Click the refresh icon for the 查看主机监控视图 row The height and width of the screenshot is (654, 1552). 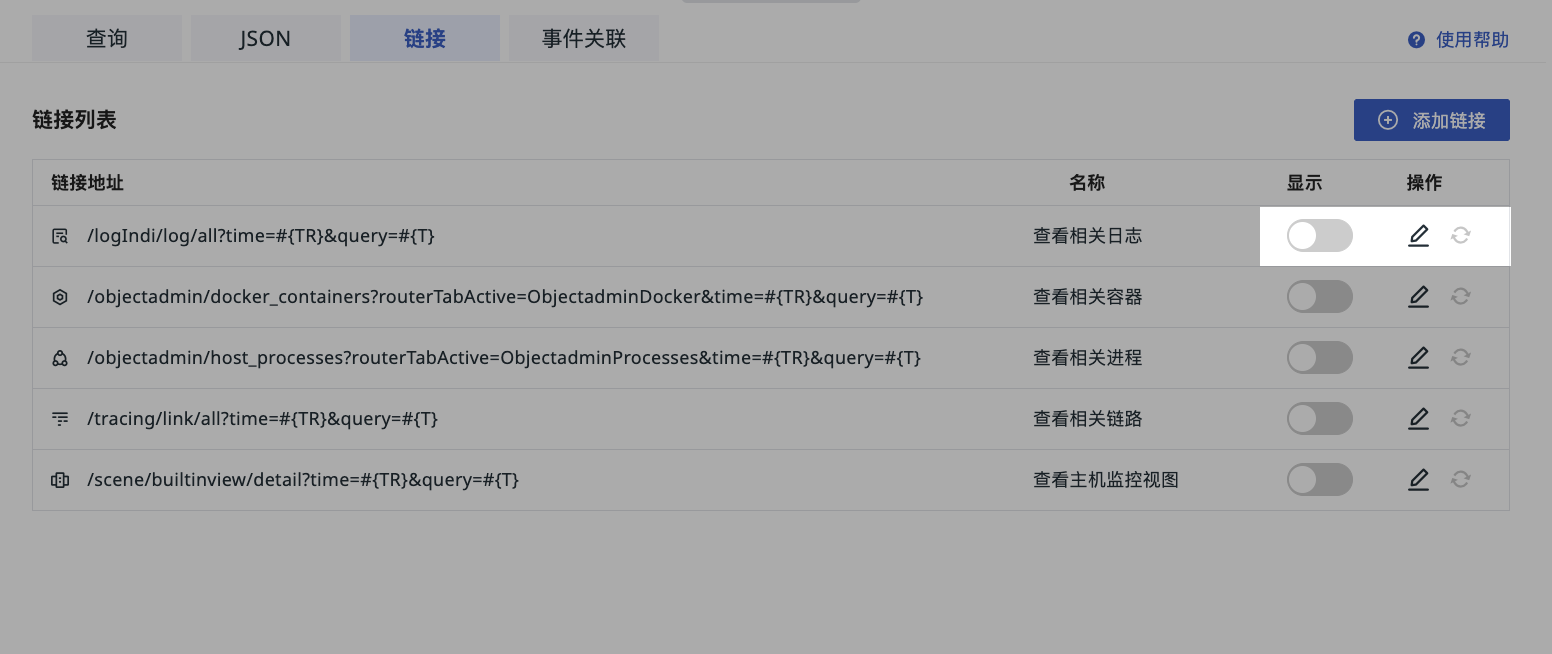[1460, 480]
